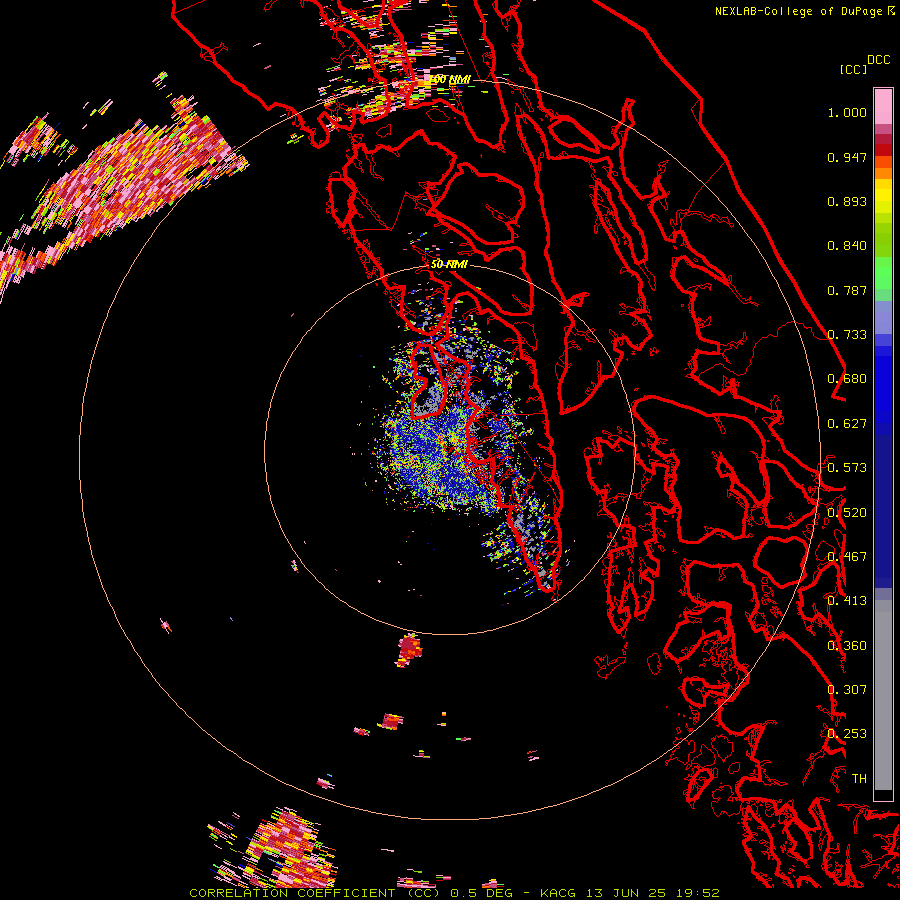The height and width of the screenshot is (900, 900).
Task: Click the 0.253 legend value
Action: click(x=847, y=734)
